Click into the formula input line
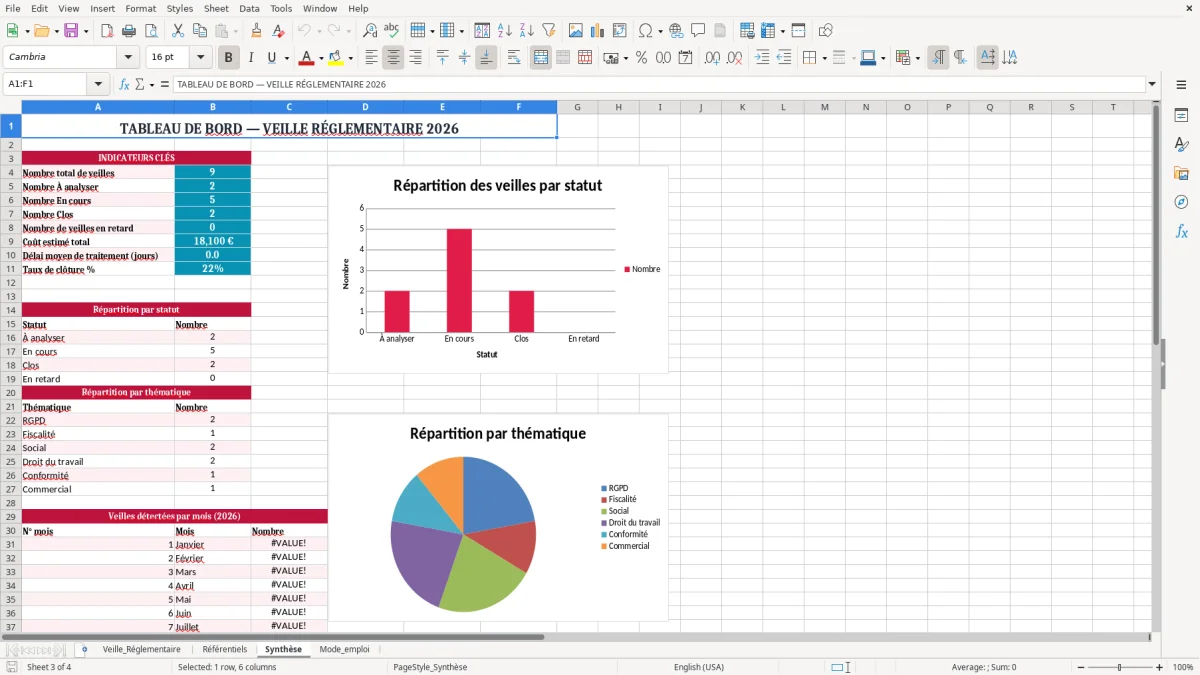This screenshot has width=1200, height=675. (658, 84)
